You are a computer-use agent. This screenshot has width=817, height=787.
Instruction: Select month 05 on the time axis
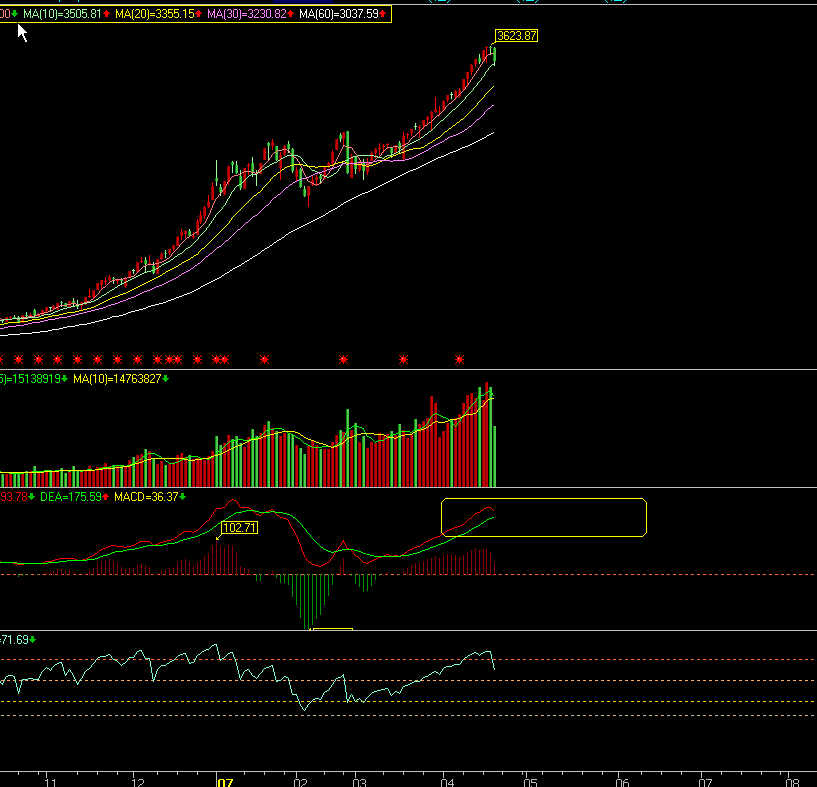pyautogui.click(x=530, y=782)
